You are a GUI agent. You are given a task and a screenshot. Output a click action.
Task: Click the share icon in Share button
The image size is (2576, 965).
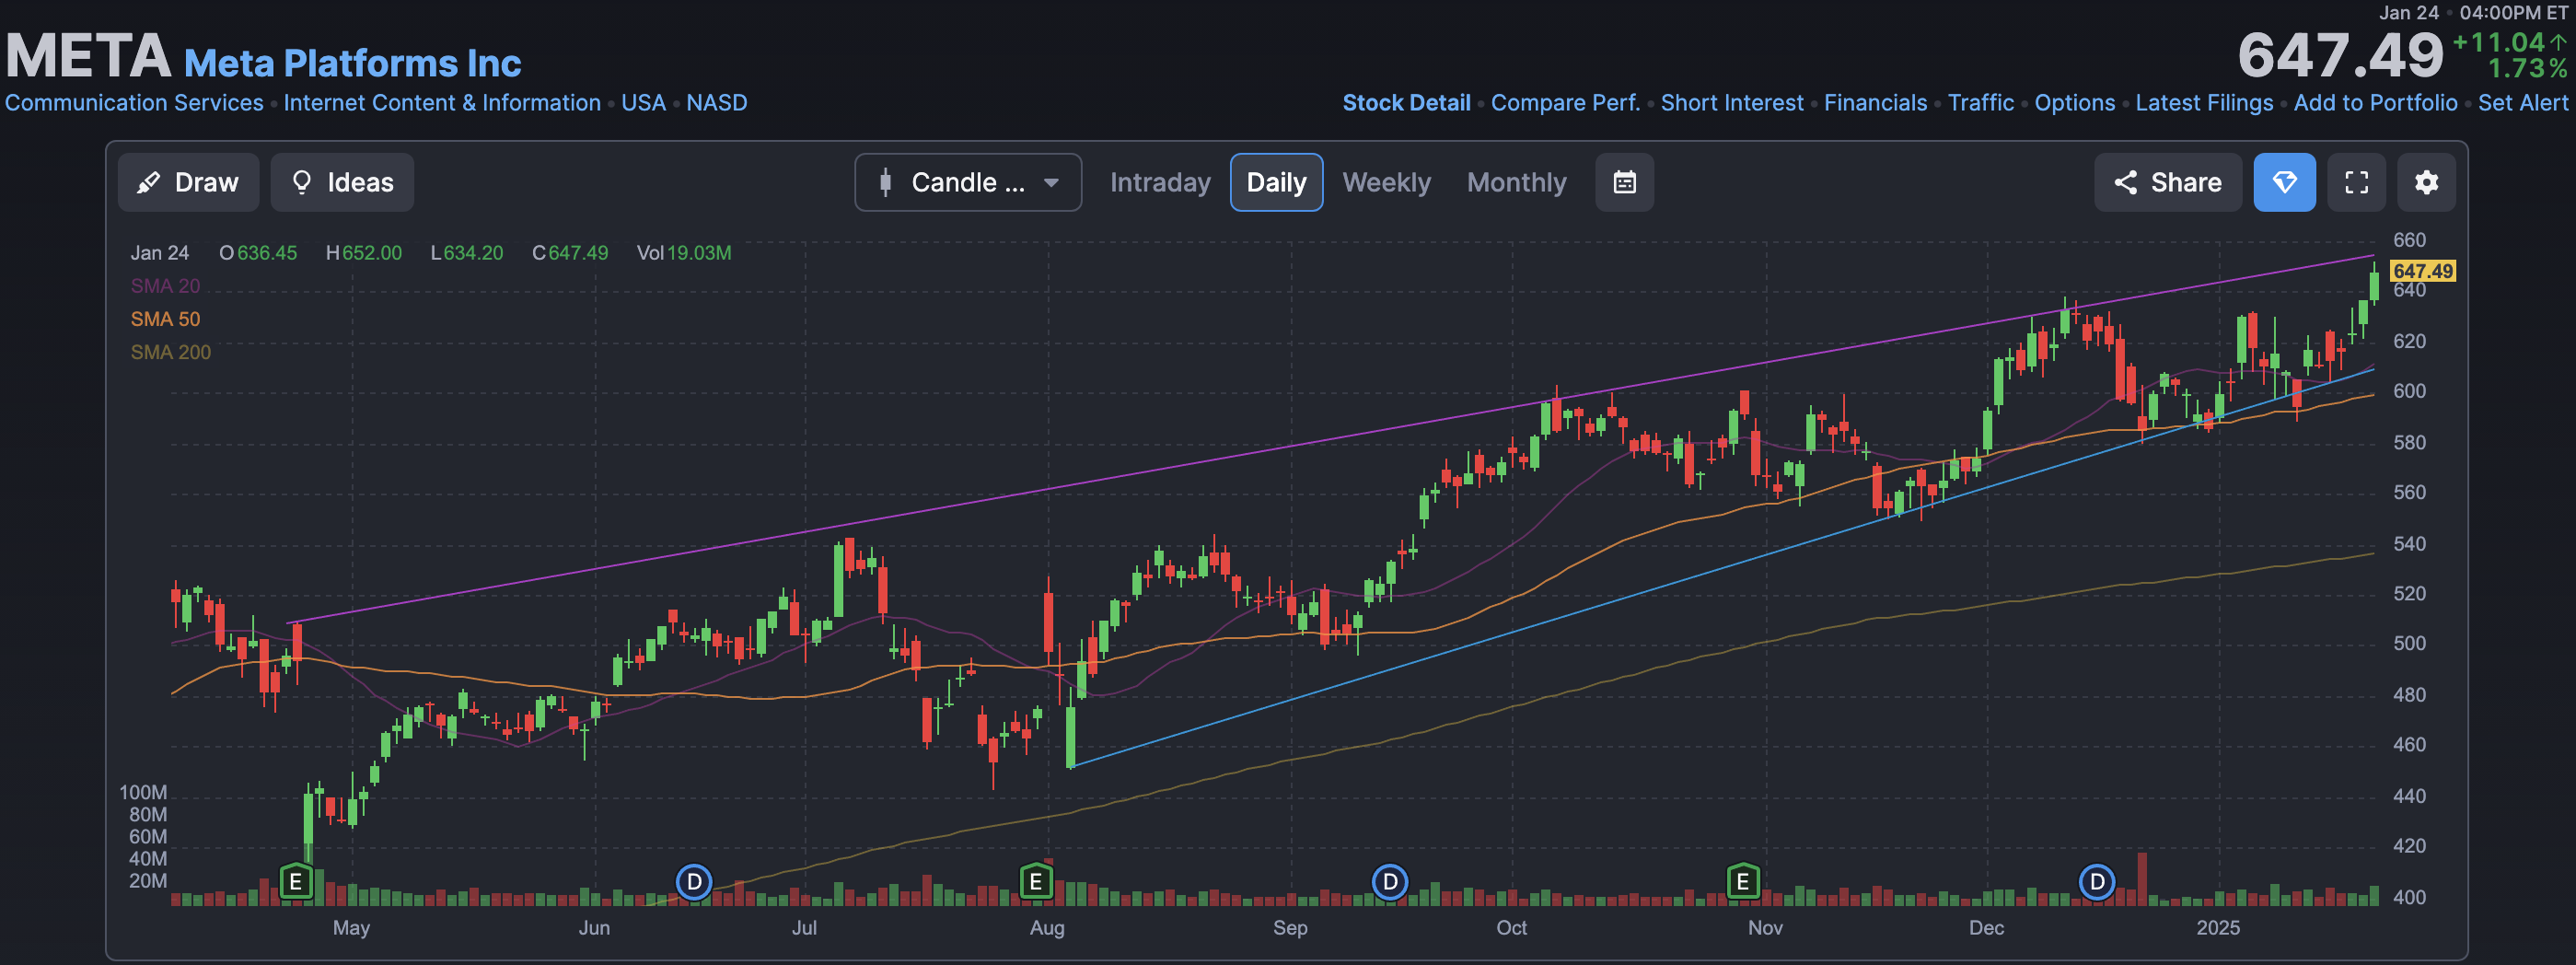click(2125, 182)
